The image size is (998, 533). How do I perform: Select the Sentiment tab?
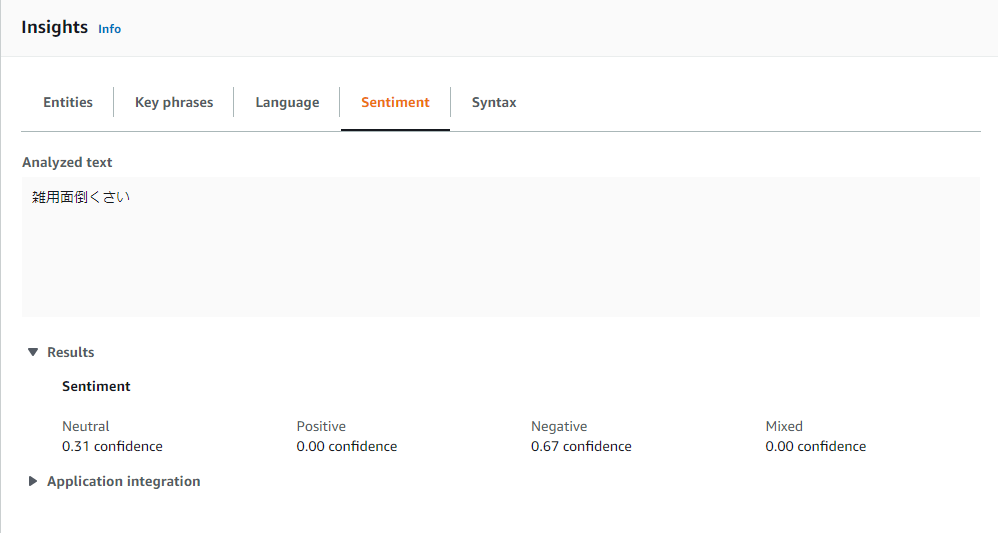pyautogui.click(x=395, y=102)
